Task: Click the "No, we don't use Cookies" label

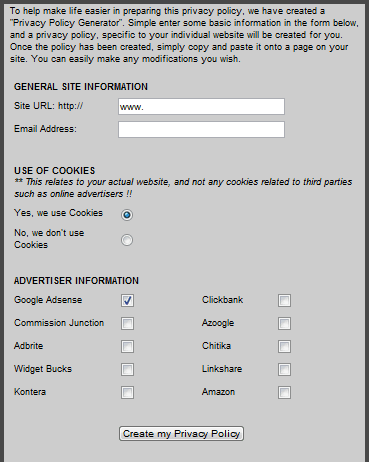Action: click(x=49, y=239)
